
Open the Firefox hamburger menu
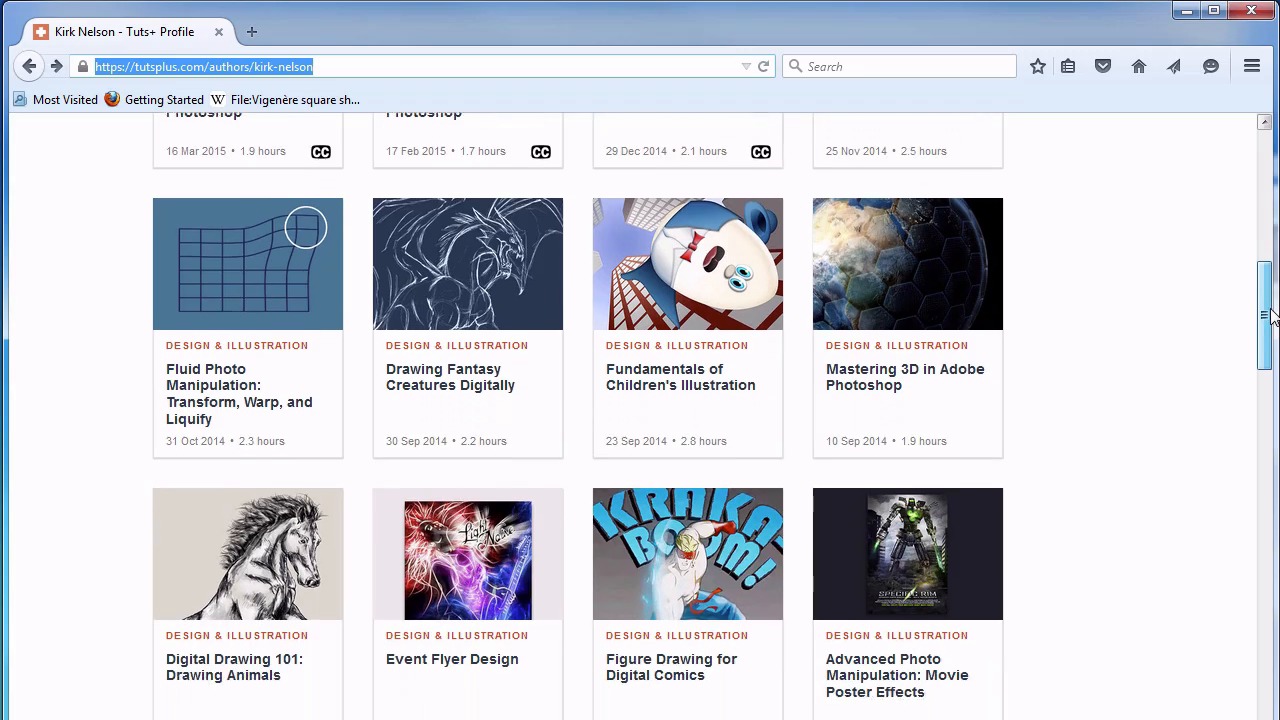tap(1252, 66)
